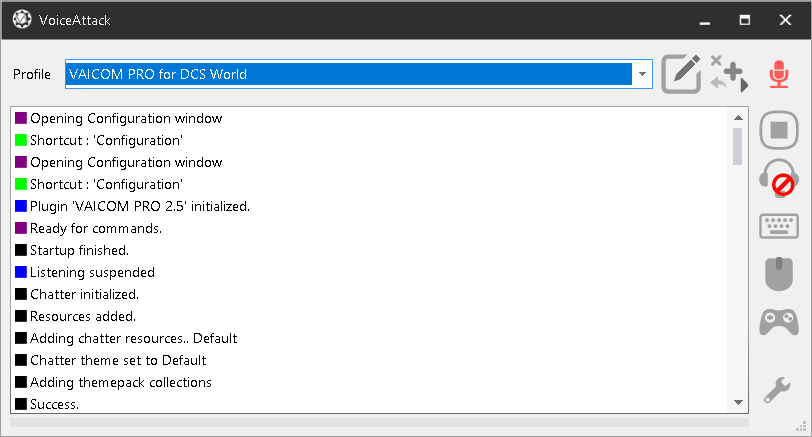Open the profile actions plus-arrow icon

pyautogui.click(x=729, y=74)
